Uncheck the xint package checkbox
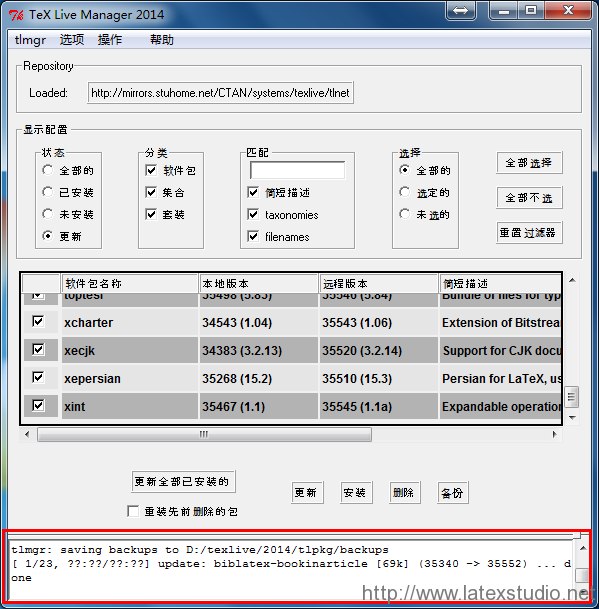Image resolution: width=599 pixels, height=609 pixels. coord(38,406)
